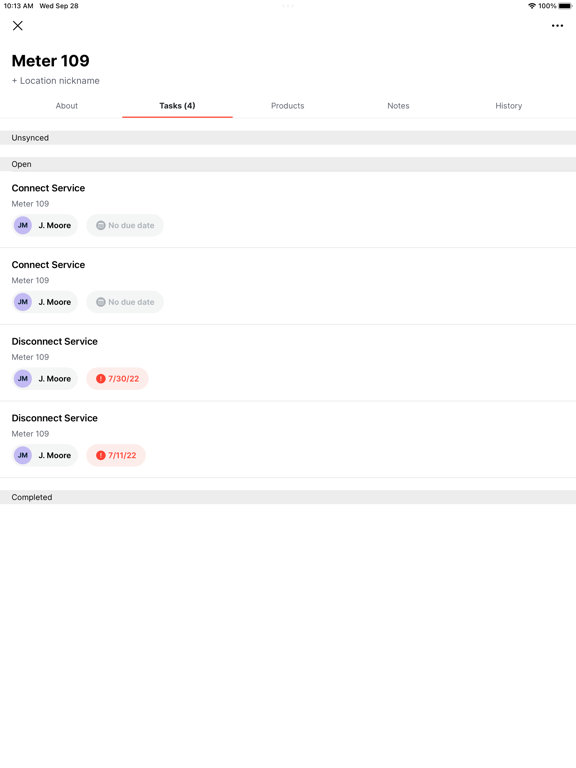The height and width of the screenshot is (768, 576).
Task: Open the first Connect Service task
Action: [x=288, y=210]
